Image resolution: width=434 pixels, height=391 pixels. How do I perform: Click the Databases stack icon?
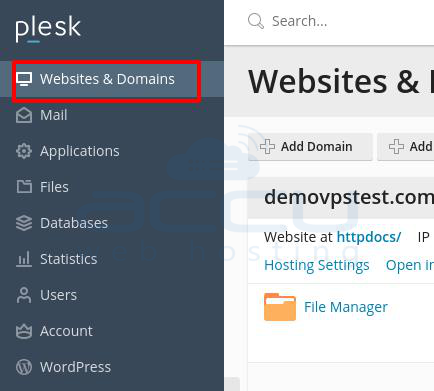click(24, 223)
